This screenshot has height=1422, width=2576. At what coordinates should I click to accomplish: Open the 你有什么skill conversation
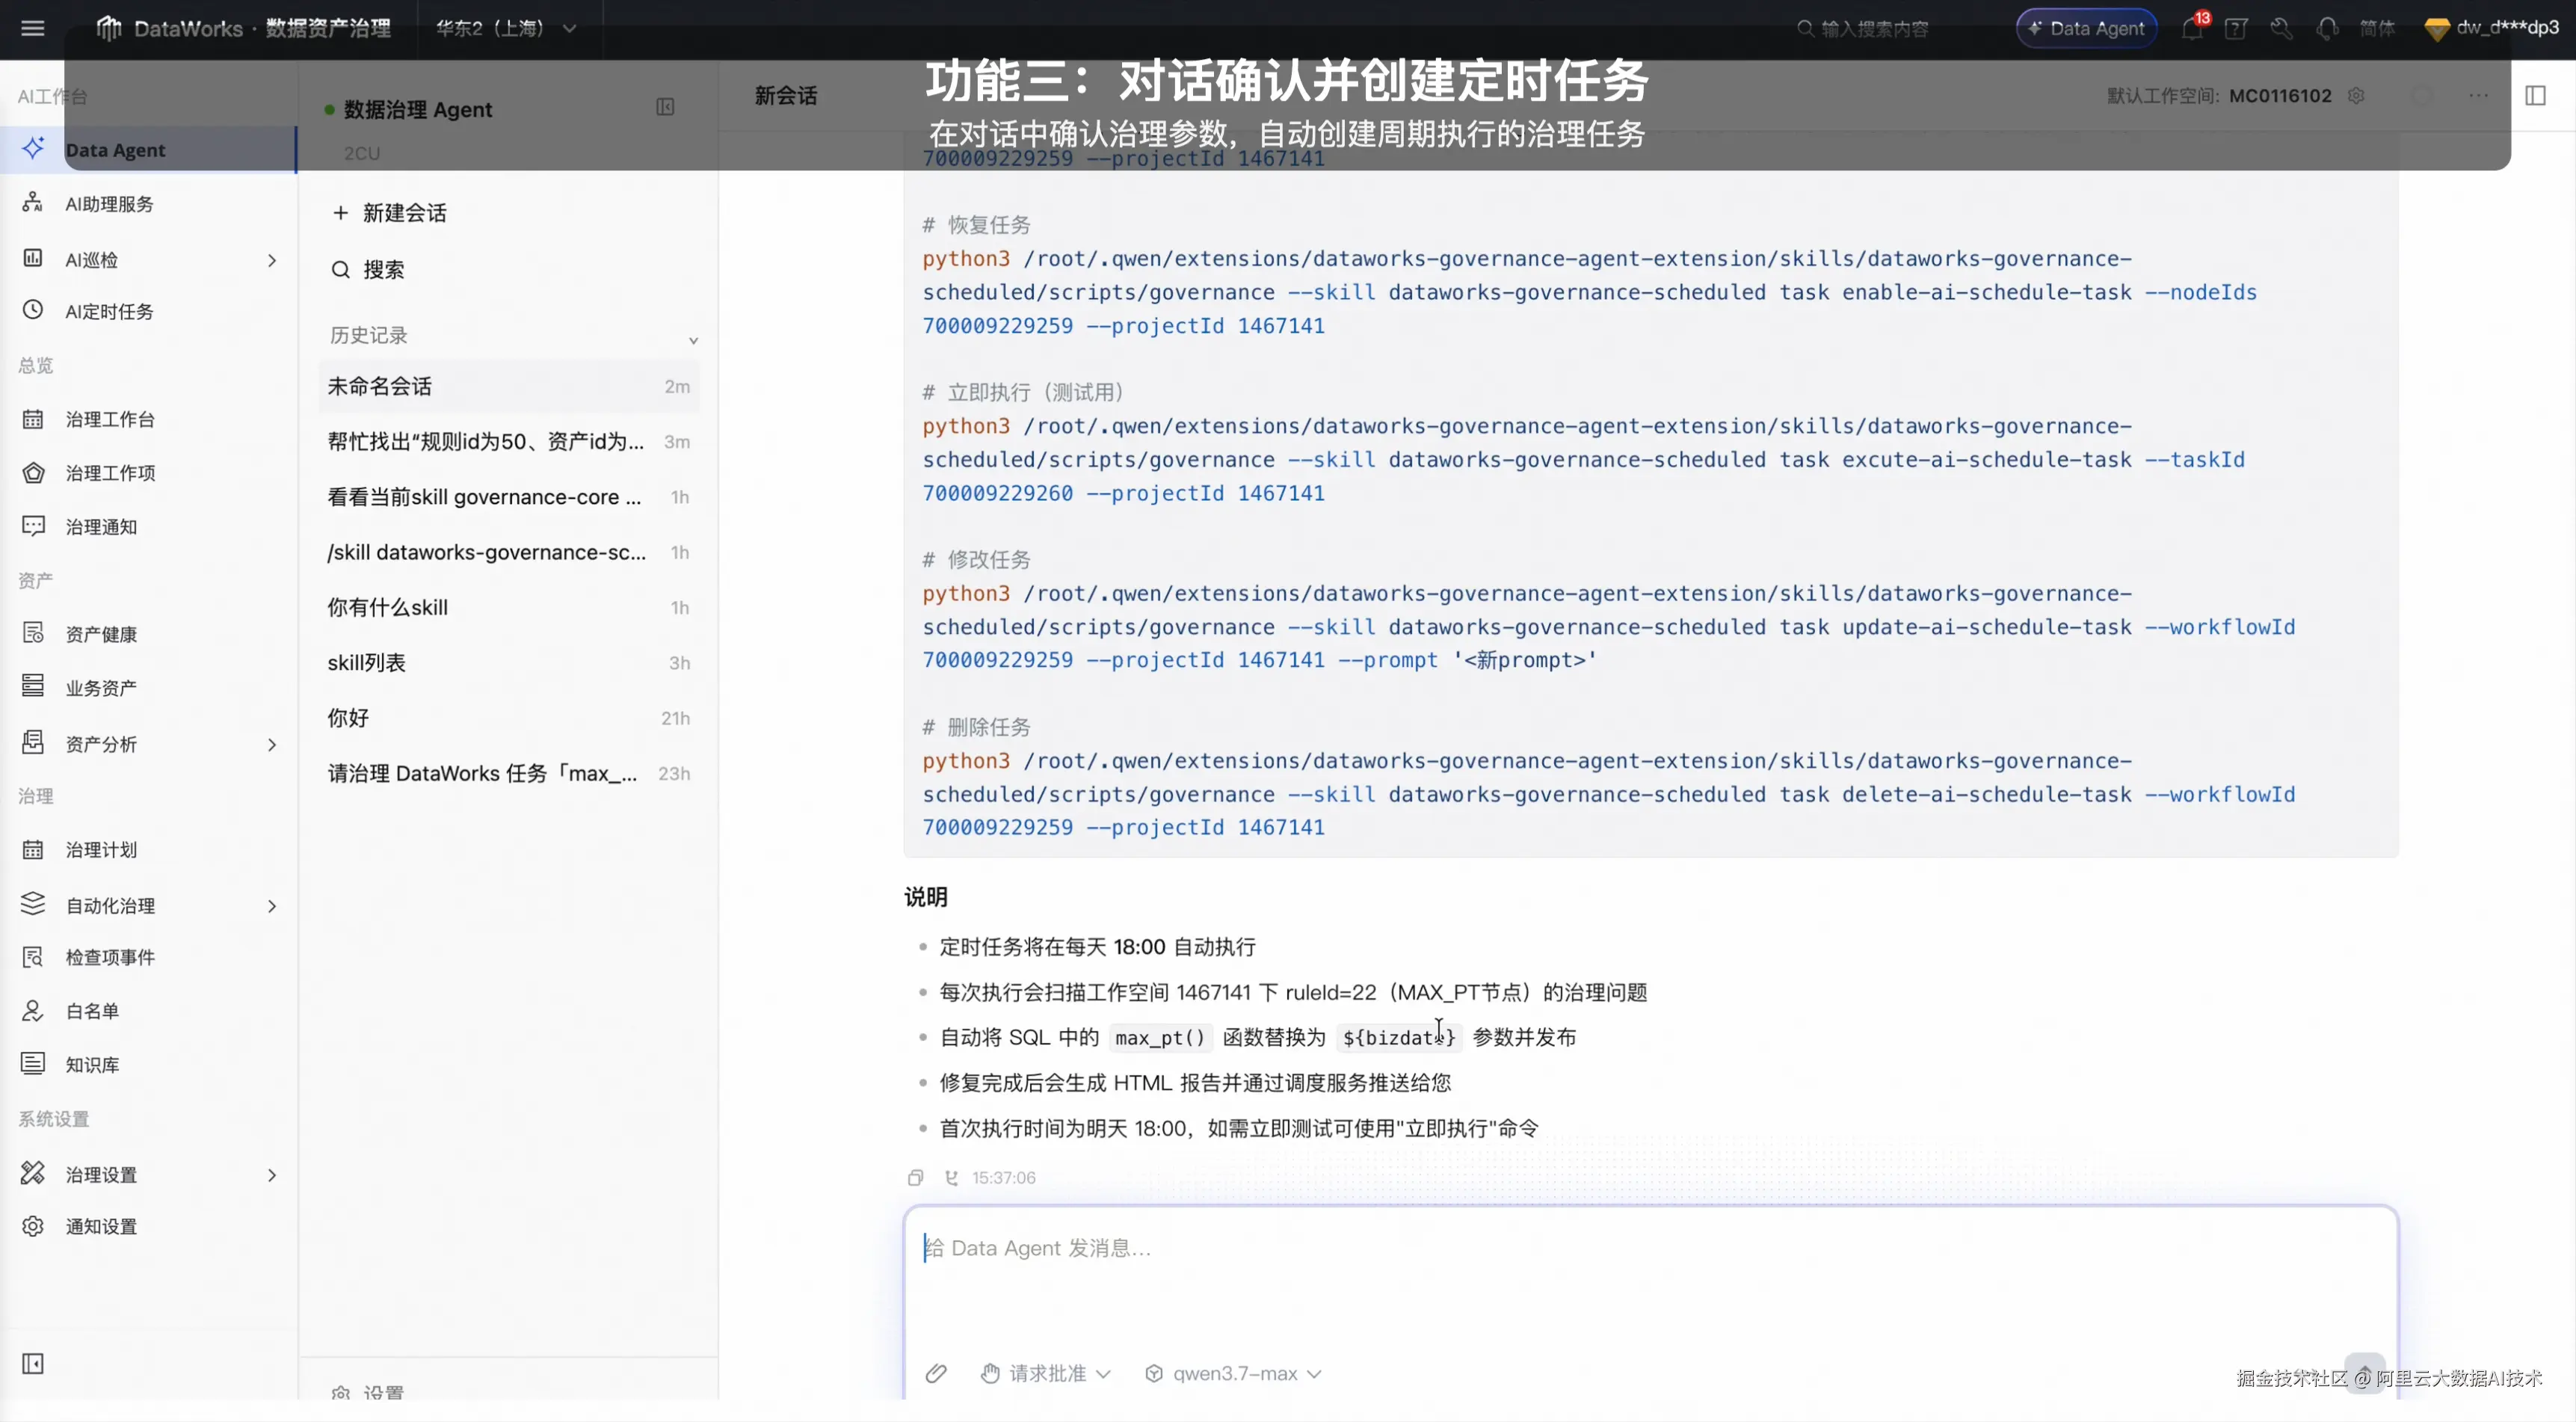[509, 608]
